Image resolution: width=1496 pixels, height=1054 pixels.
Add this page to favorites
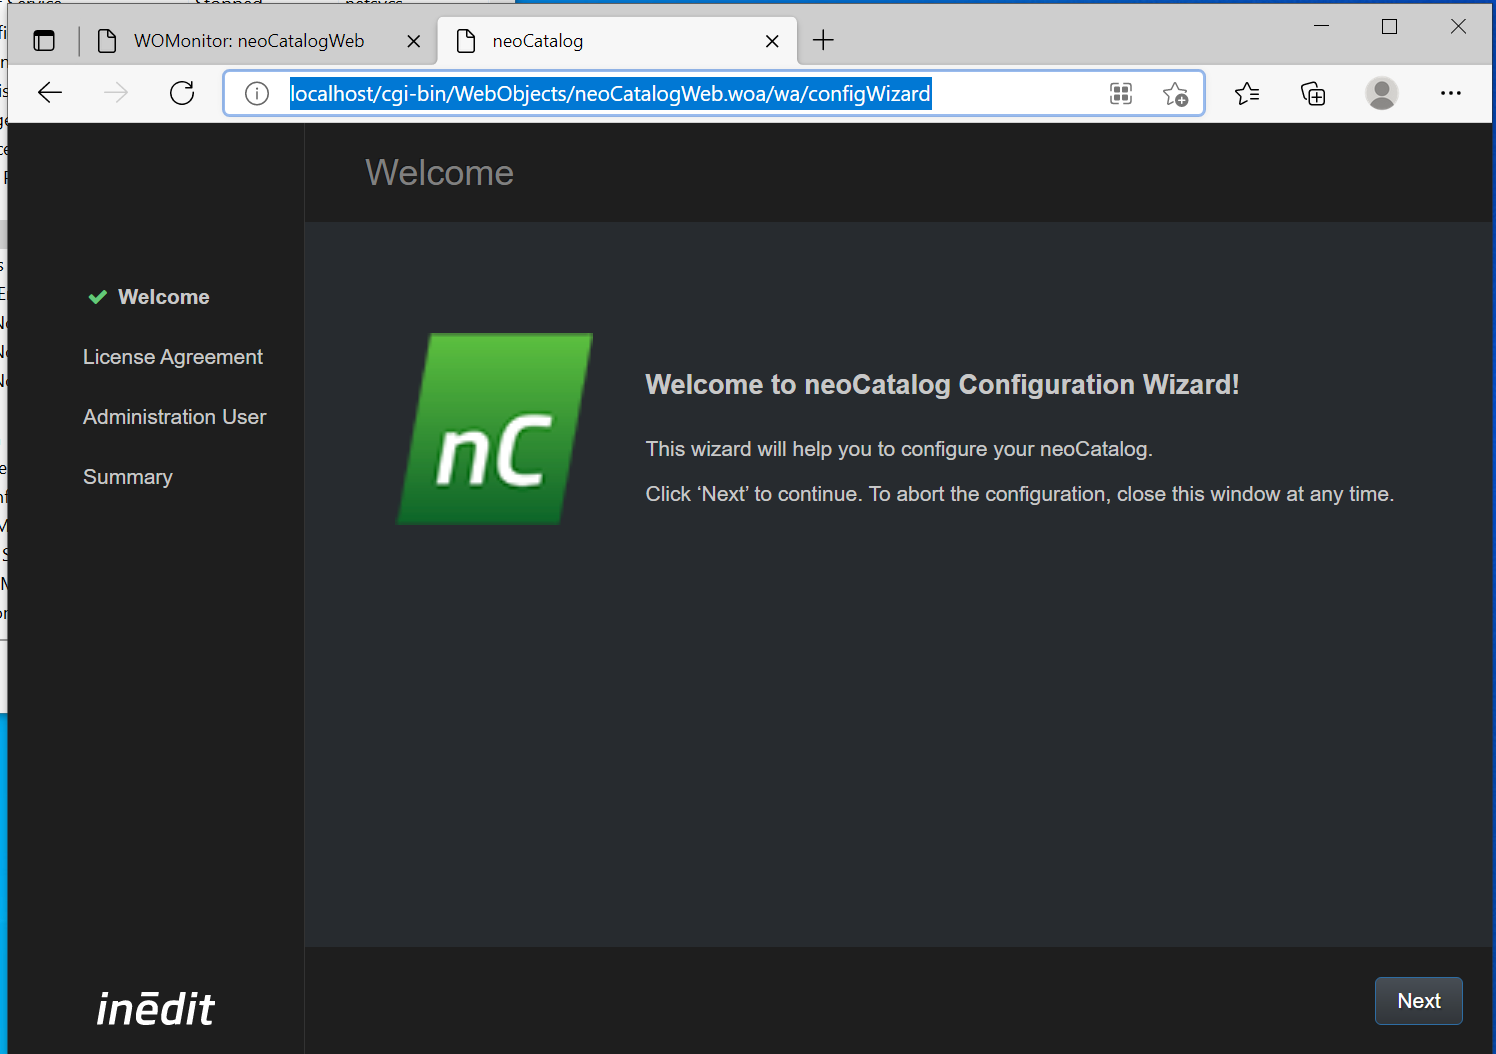[1175, 94]
